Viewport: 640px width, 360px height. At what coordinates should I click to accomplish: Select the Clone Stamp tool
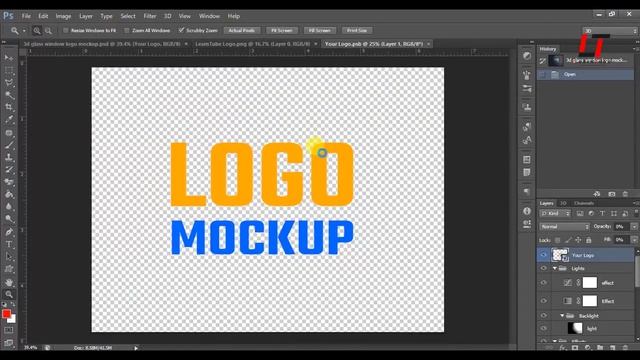[x=9, y=157]
